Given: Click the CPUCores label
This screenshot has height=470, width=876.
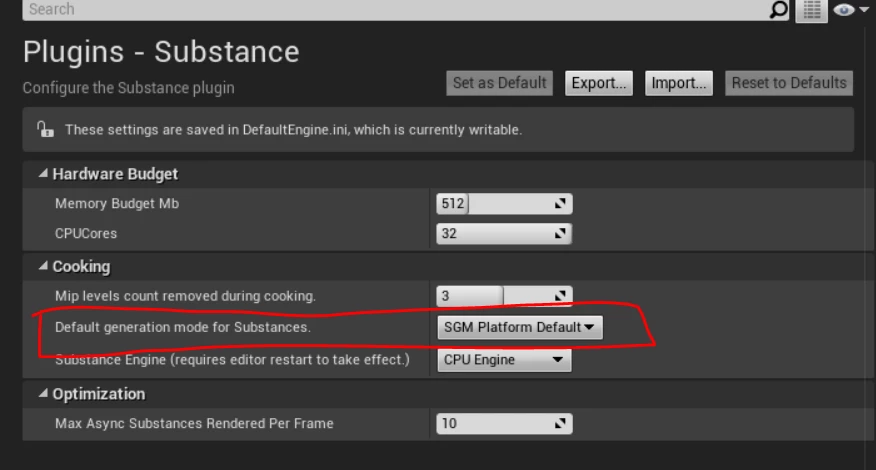Looking at the screenshot, I should [86, 234].
